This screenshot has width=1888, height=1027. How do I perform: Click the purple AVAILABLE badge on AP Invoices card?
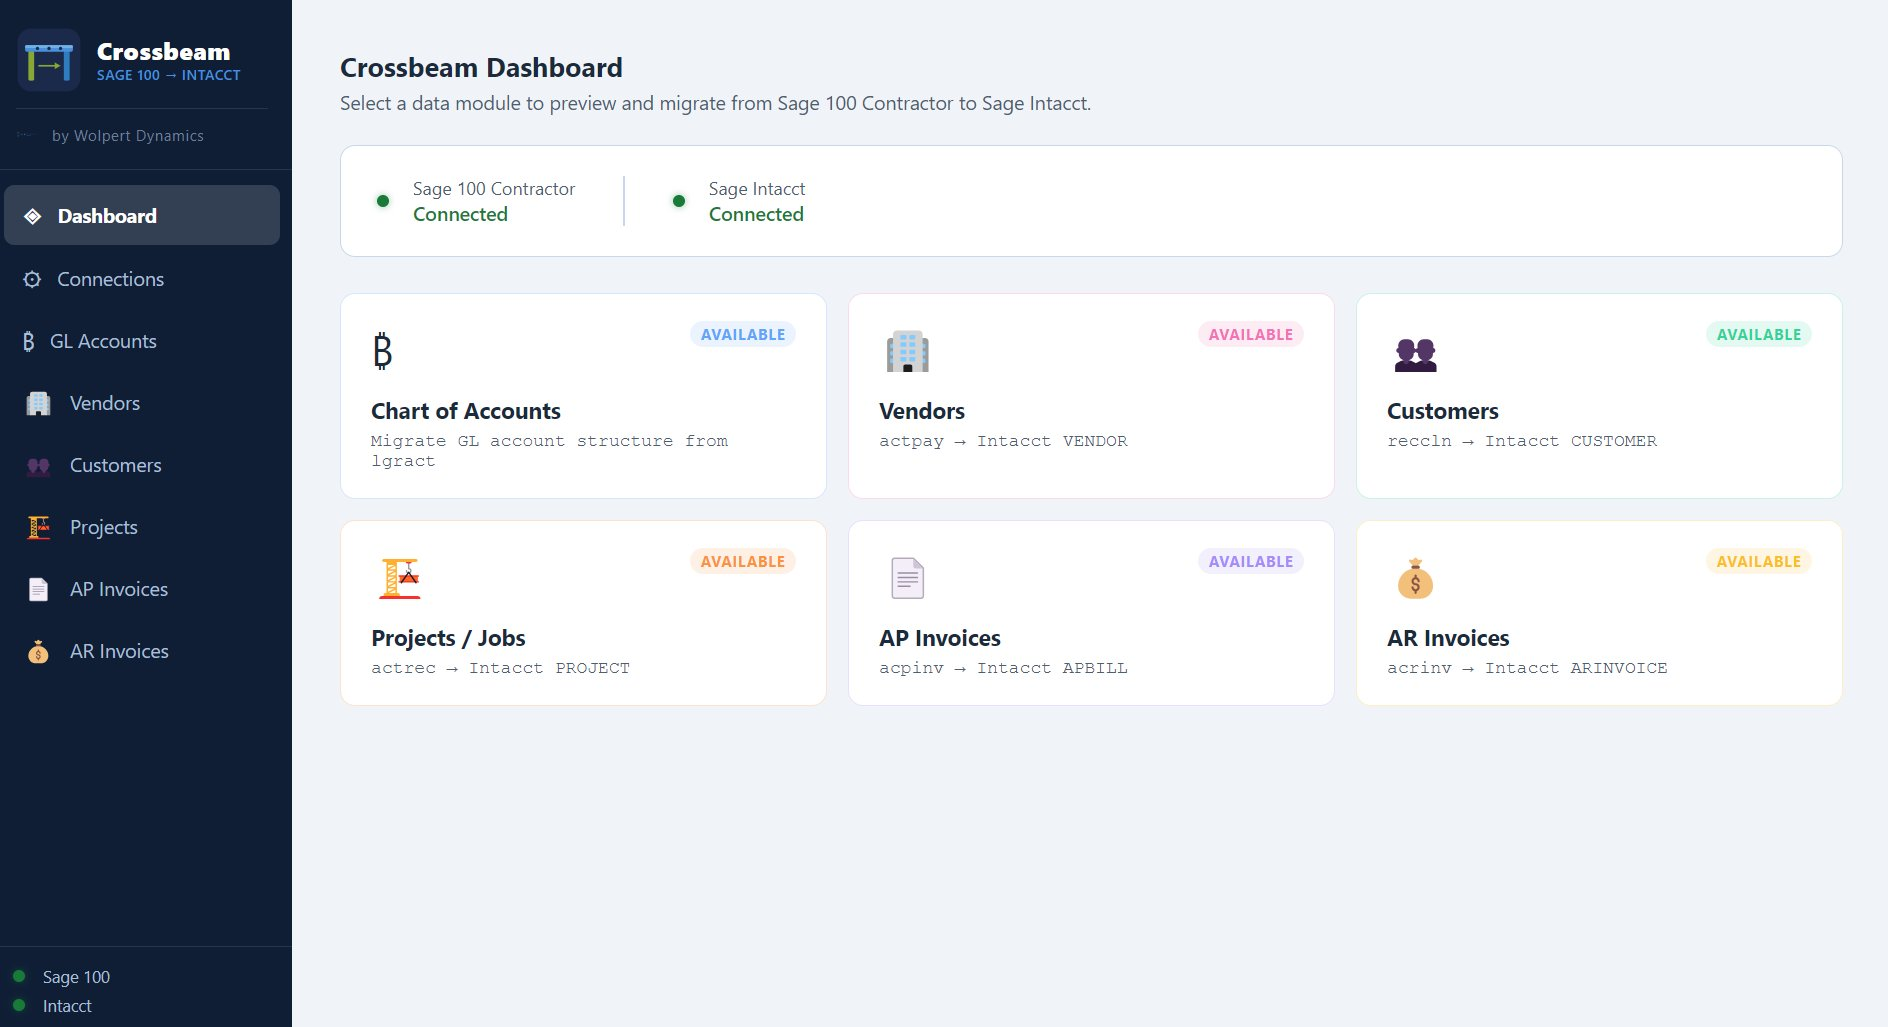click(x=1251, y=561)
